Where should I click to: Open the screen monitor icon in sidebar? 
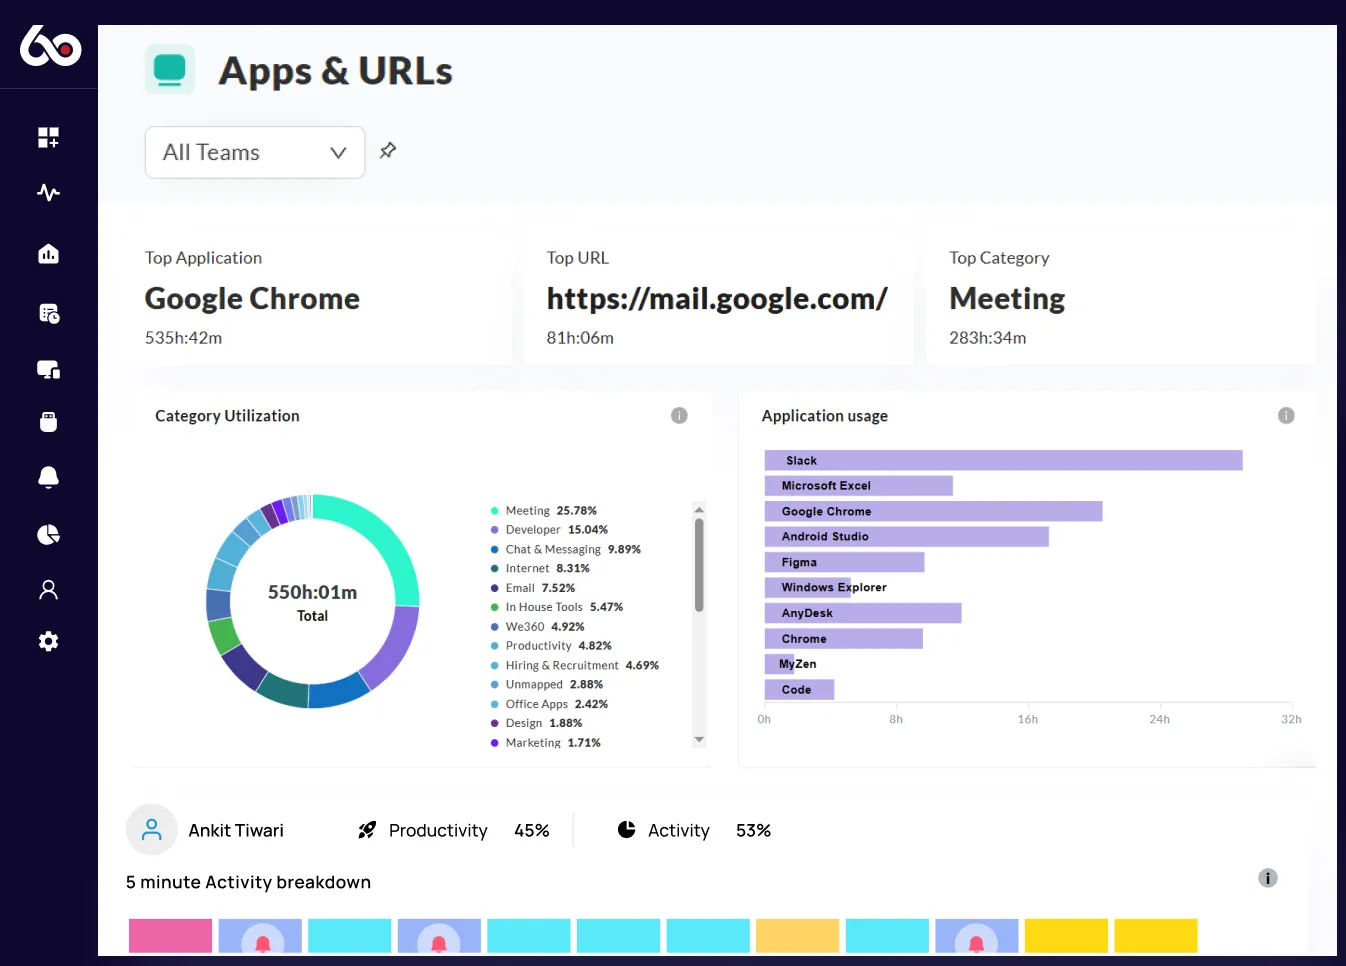tap(48, 370)
